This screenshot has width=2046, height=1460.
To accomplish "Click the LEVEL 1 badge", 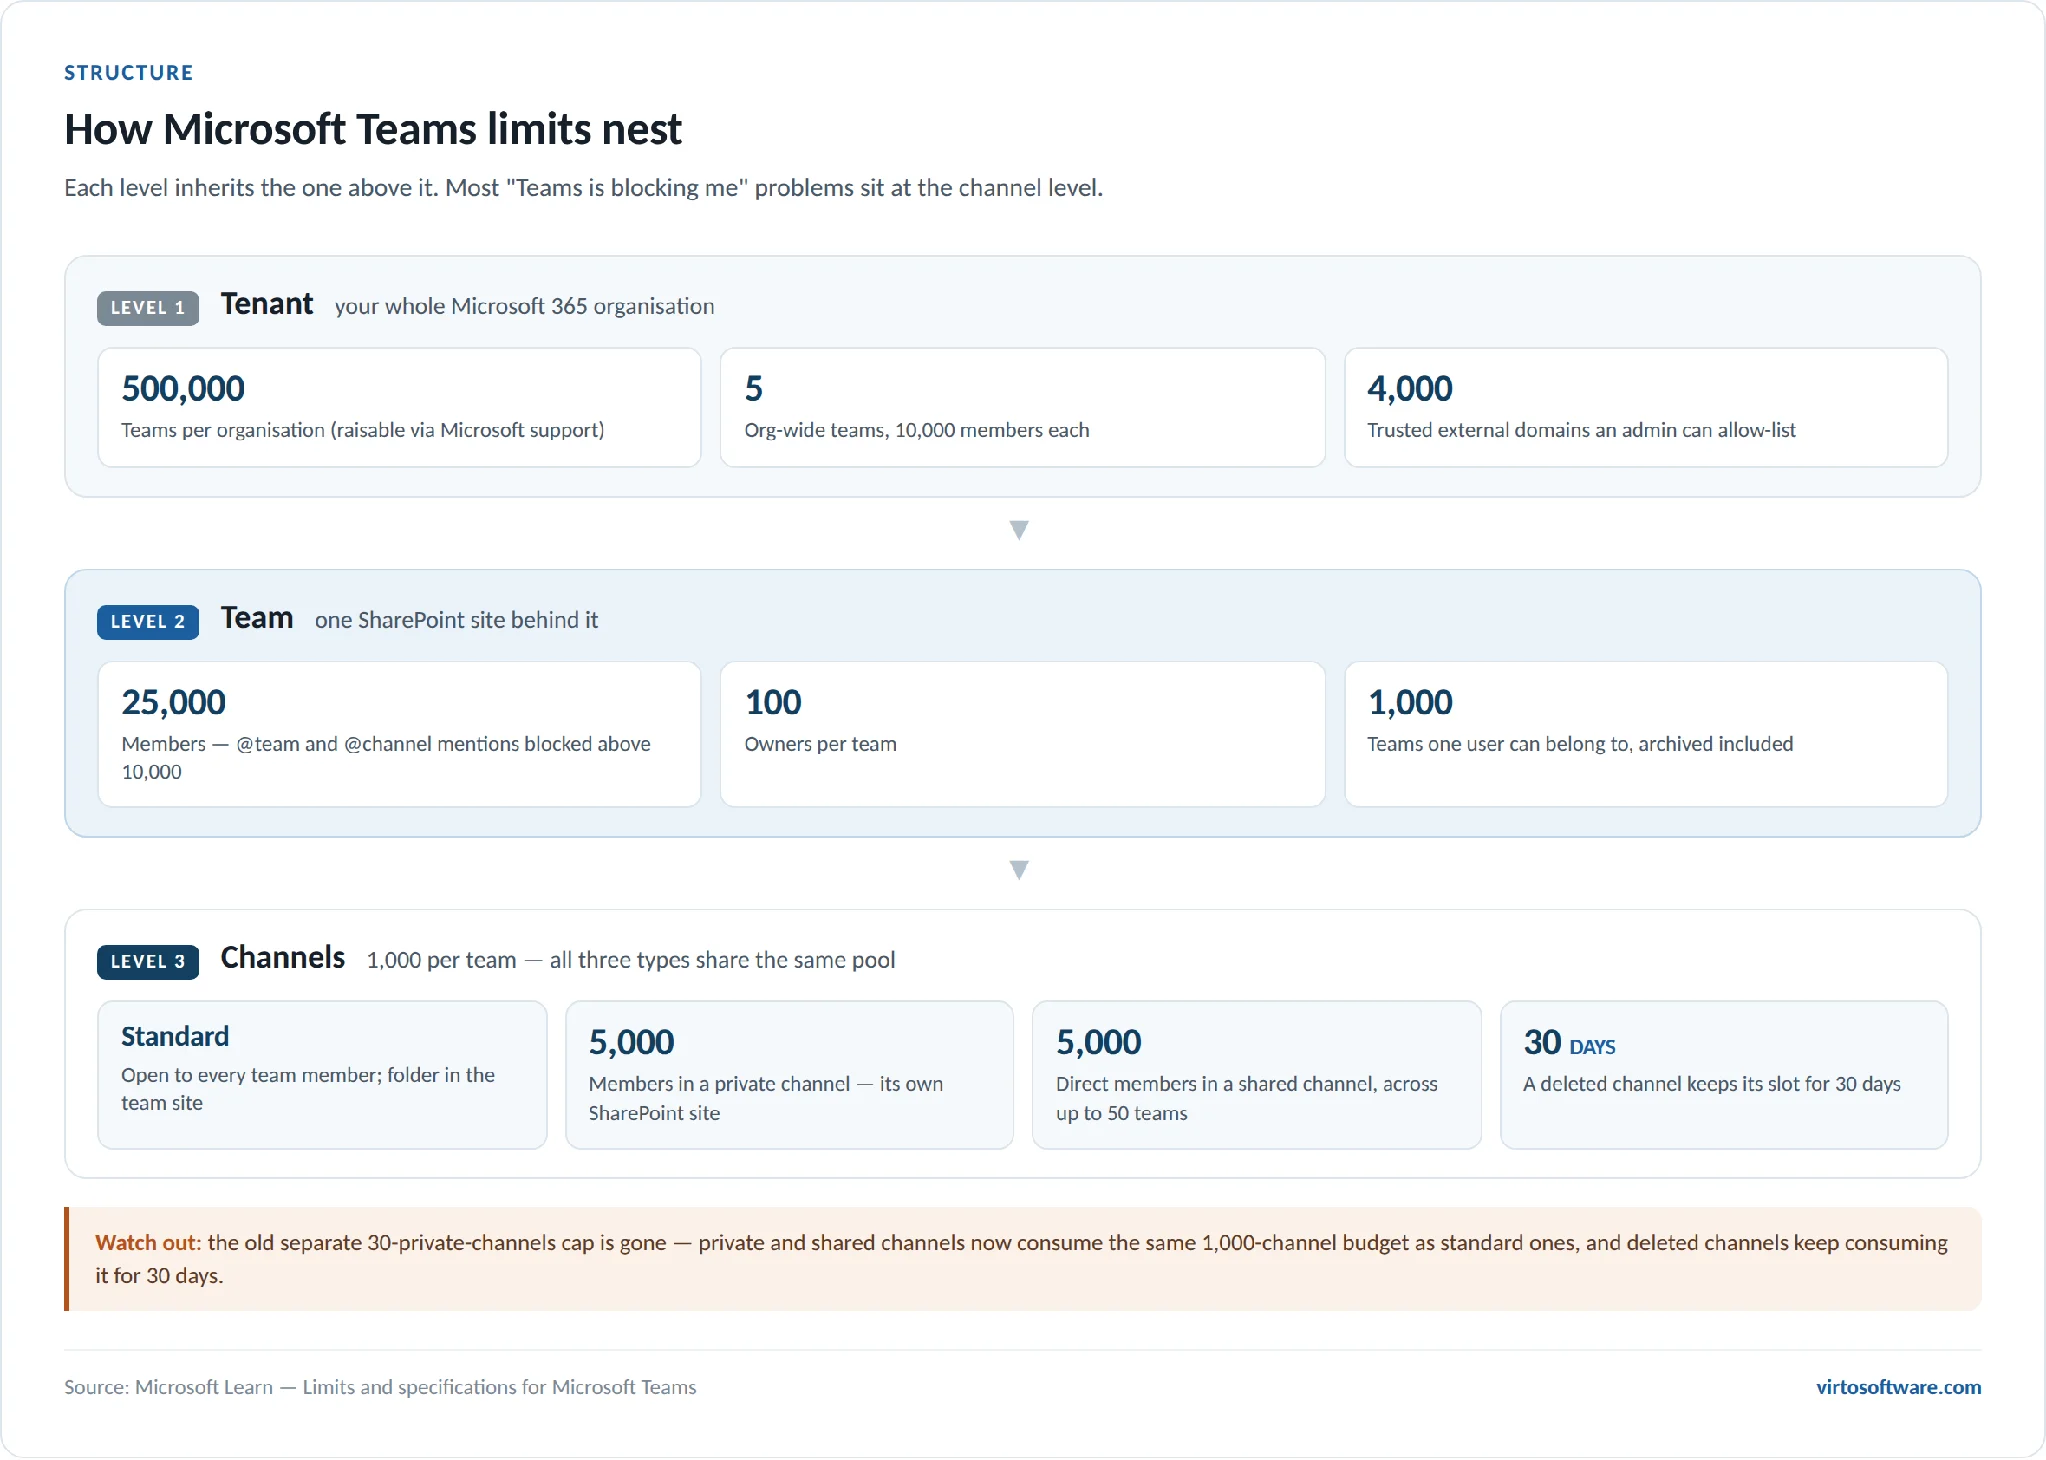I will tap(148, 308).
